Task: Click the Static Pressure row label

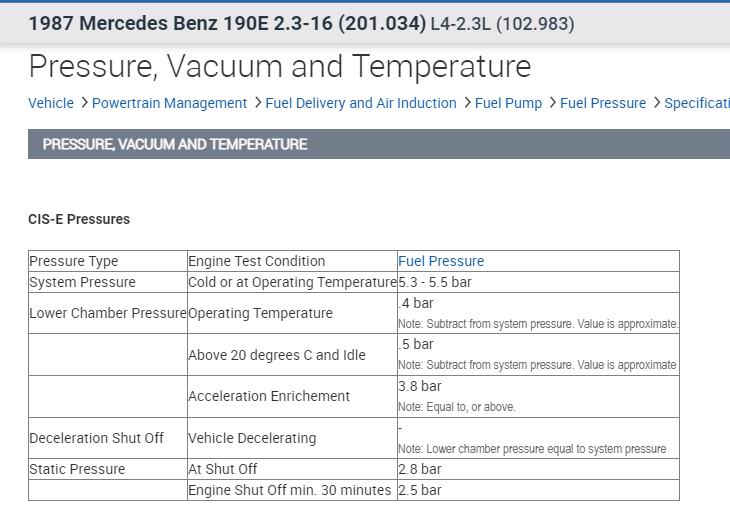Action: click(78, 469)
